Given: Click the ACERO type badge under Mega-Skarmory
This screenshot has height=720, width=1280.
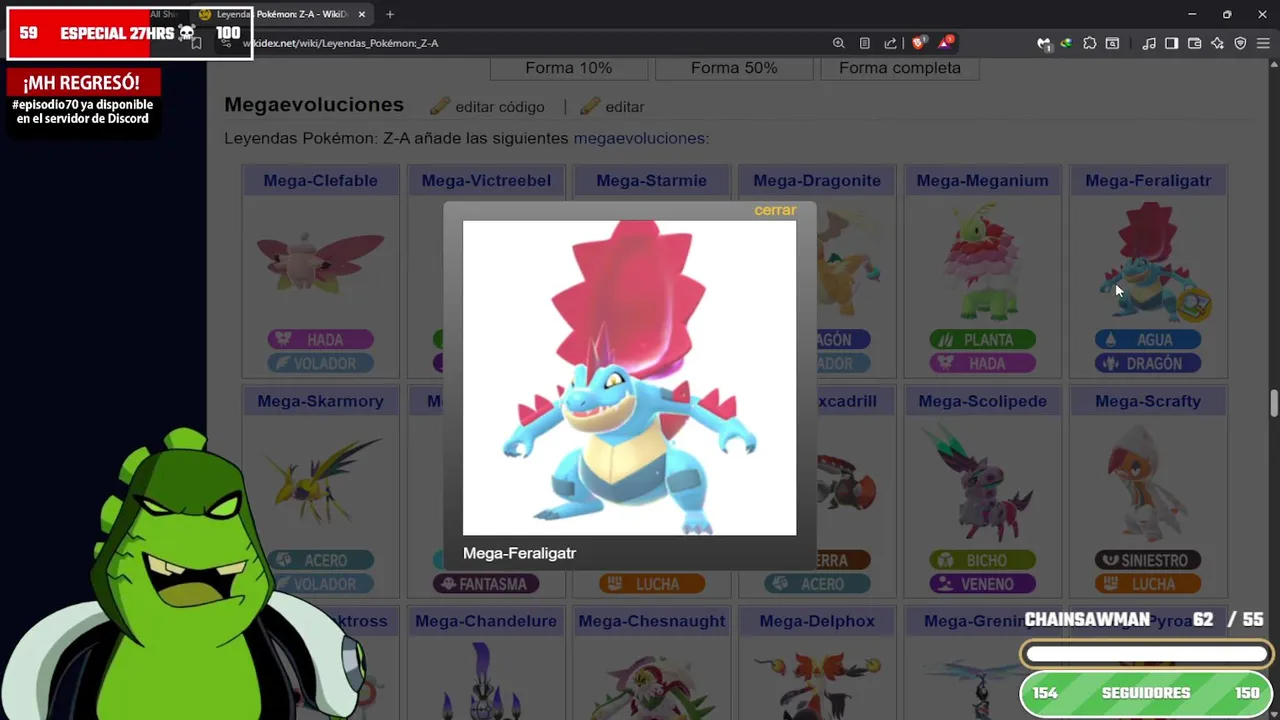Looking at the screenshot, I should tap(321, 560).
